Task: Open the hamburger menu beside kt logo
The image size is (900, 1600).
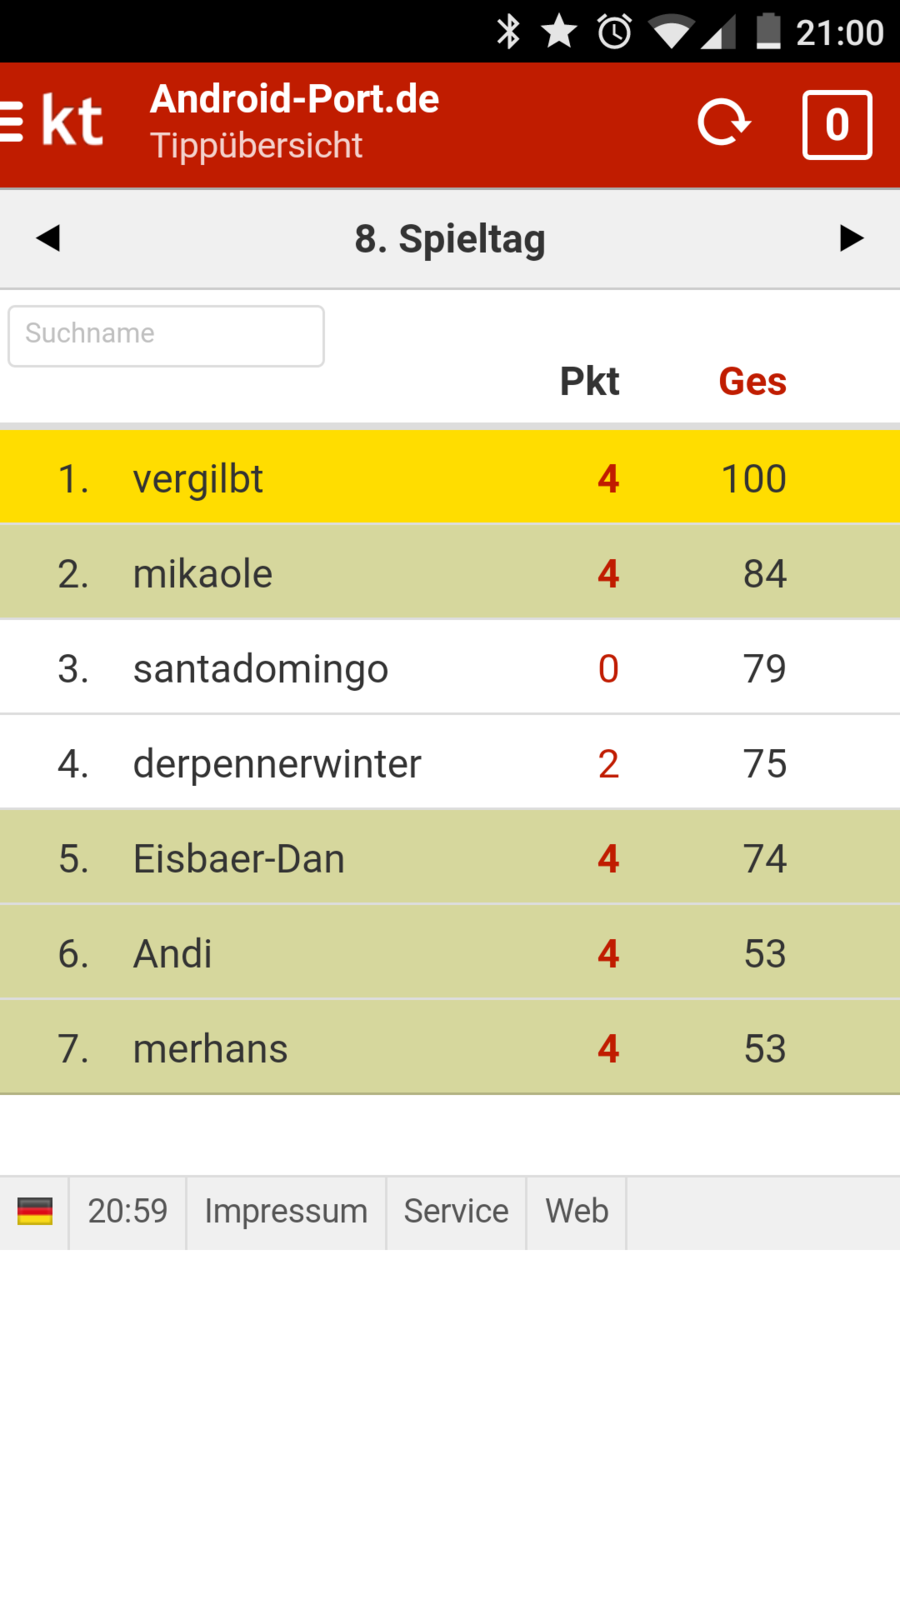Action: tap(12, 123)
